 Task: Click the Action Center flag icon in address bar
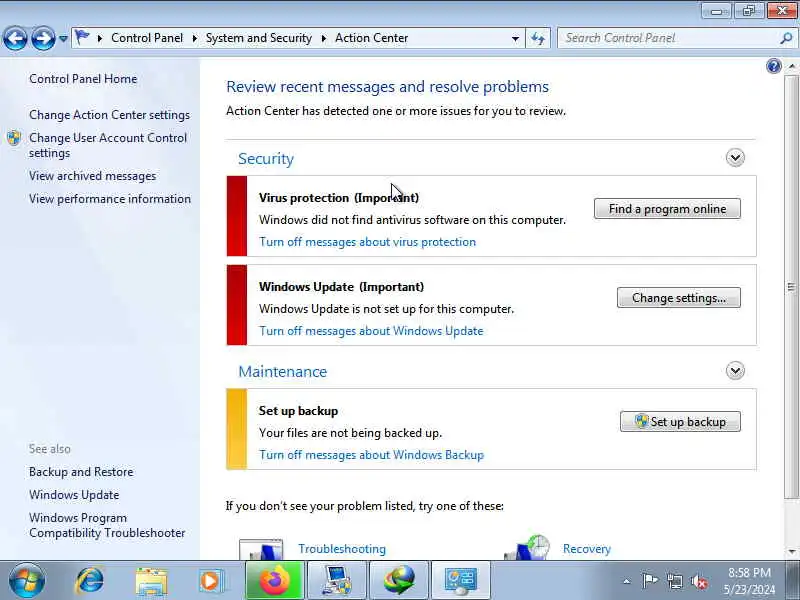(x=82, y=37)
